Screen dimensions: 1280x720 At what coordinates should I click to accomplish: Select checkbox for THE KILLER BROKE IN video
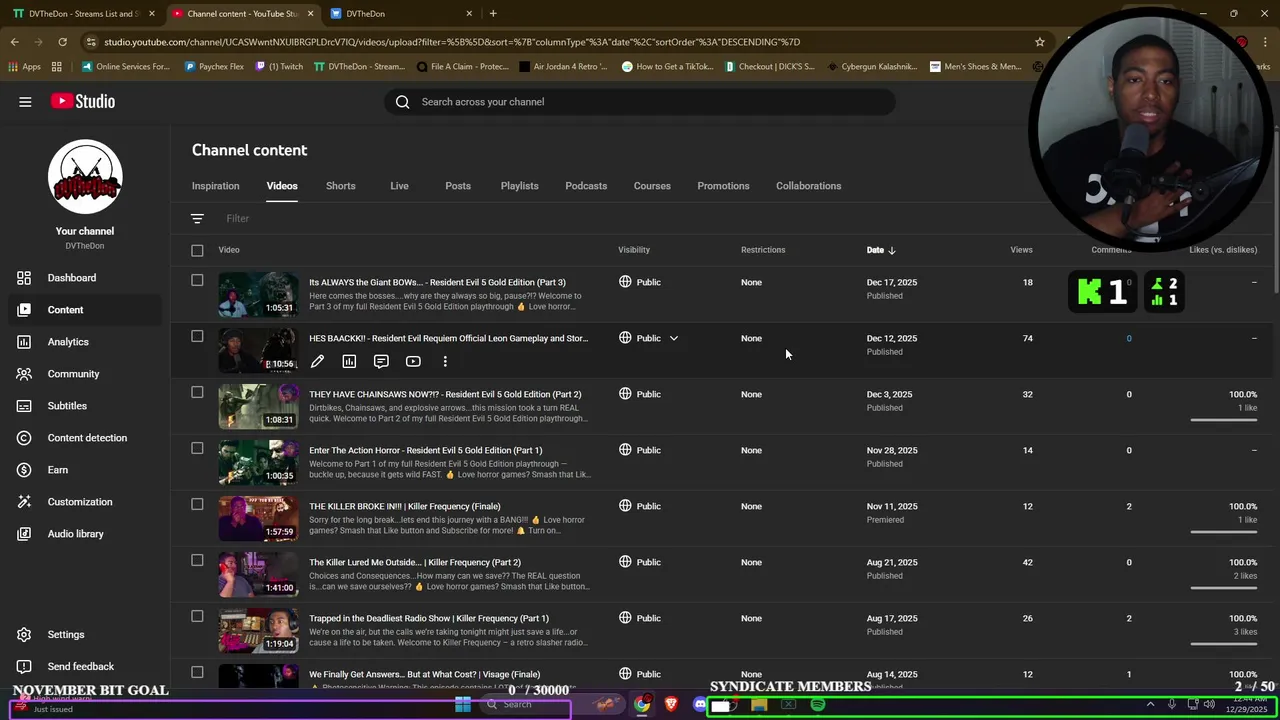click(197, 504)
